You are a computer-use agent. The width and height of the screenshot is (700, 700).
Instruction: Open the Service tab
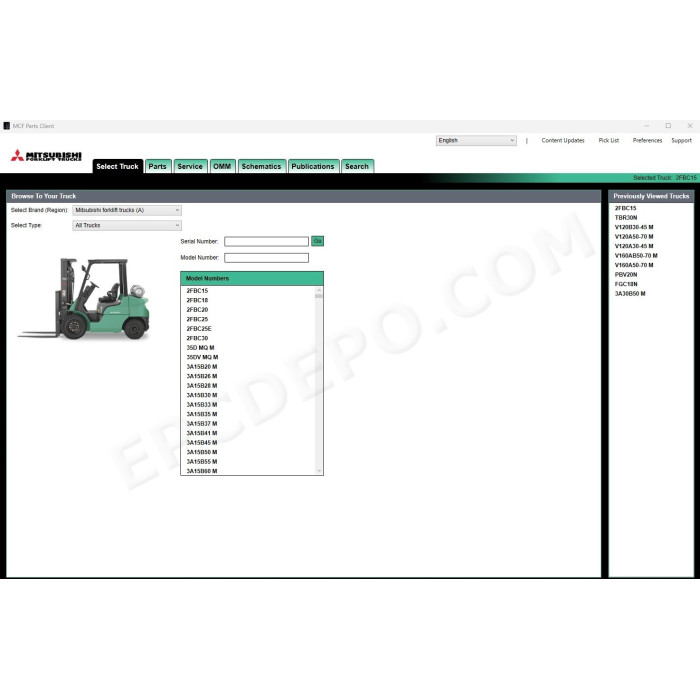point(190,166)
